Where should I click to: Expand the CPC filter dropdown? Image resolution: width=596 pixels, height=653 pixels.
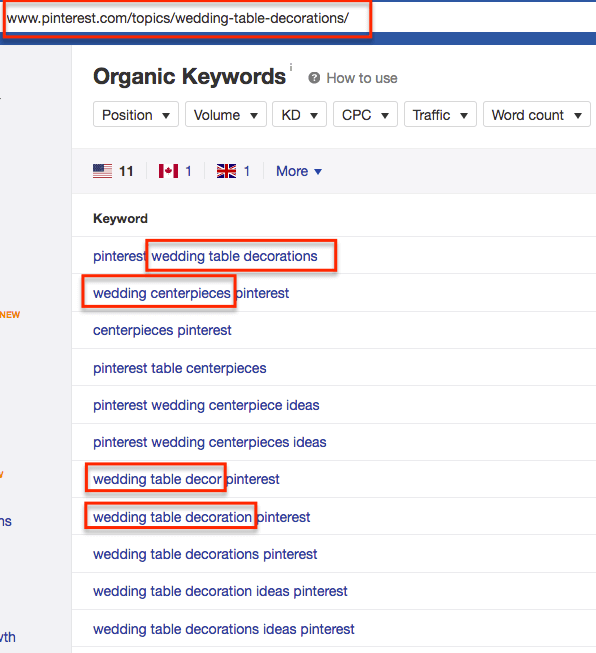point(365,115)
